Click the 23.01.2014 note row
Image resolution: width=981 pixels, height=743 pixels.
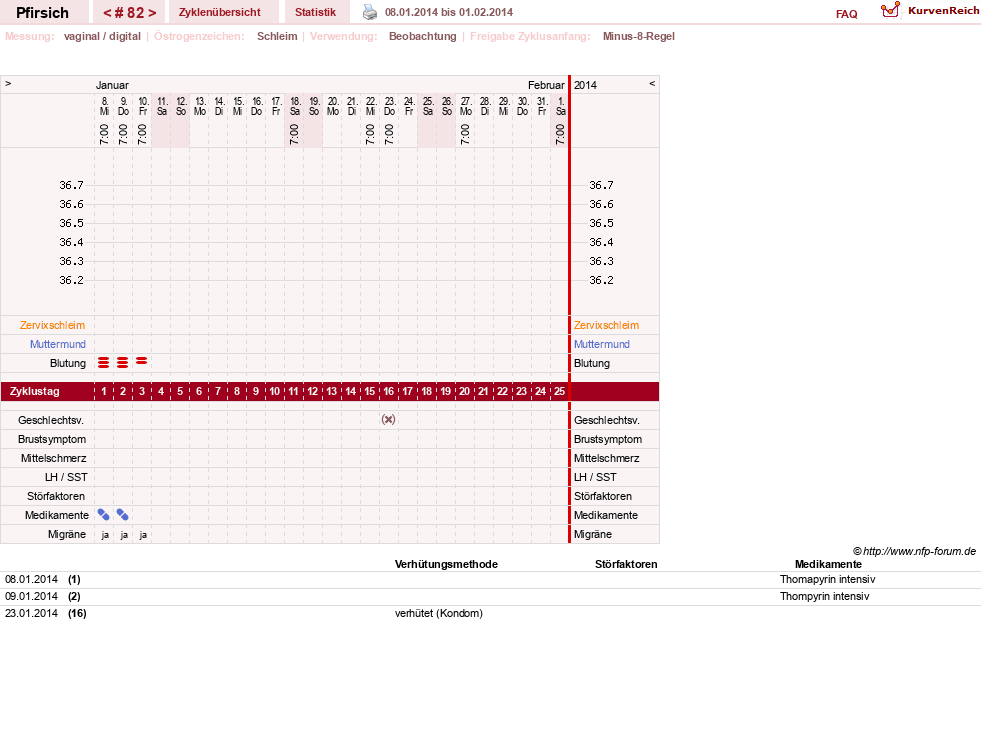click(x=490, y=614)
